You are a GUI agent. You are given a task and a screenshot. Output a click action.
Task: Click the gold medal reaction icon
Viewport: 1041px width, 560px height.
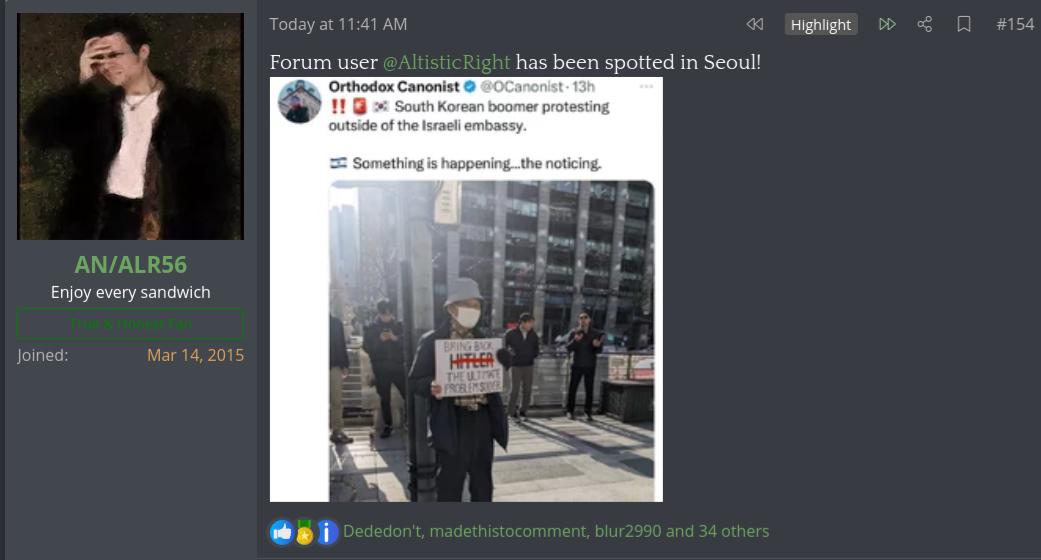pos(304,532)
